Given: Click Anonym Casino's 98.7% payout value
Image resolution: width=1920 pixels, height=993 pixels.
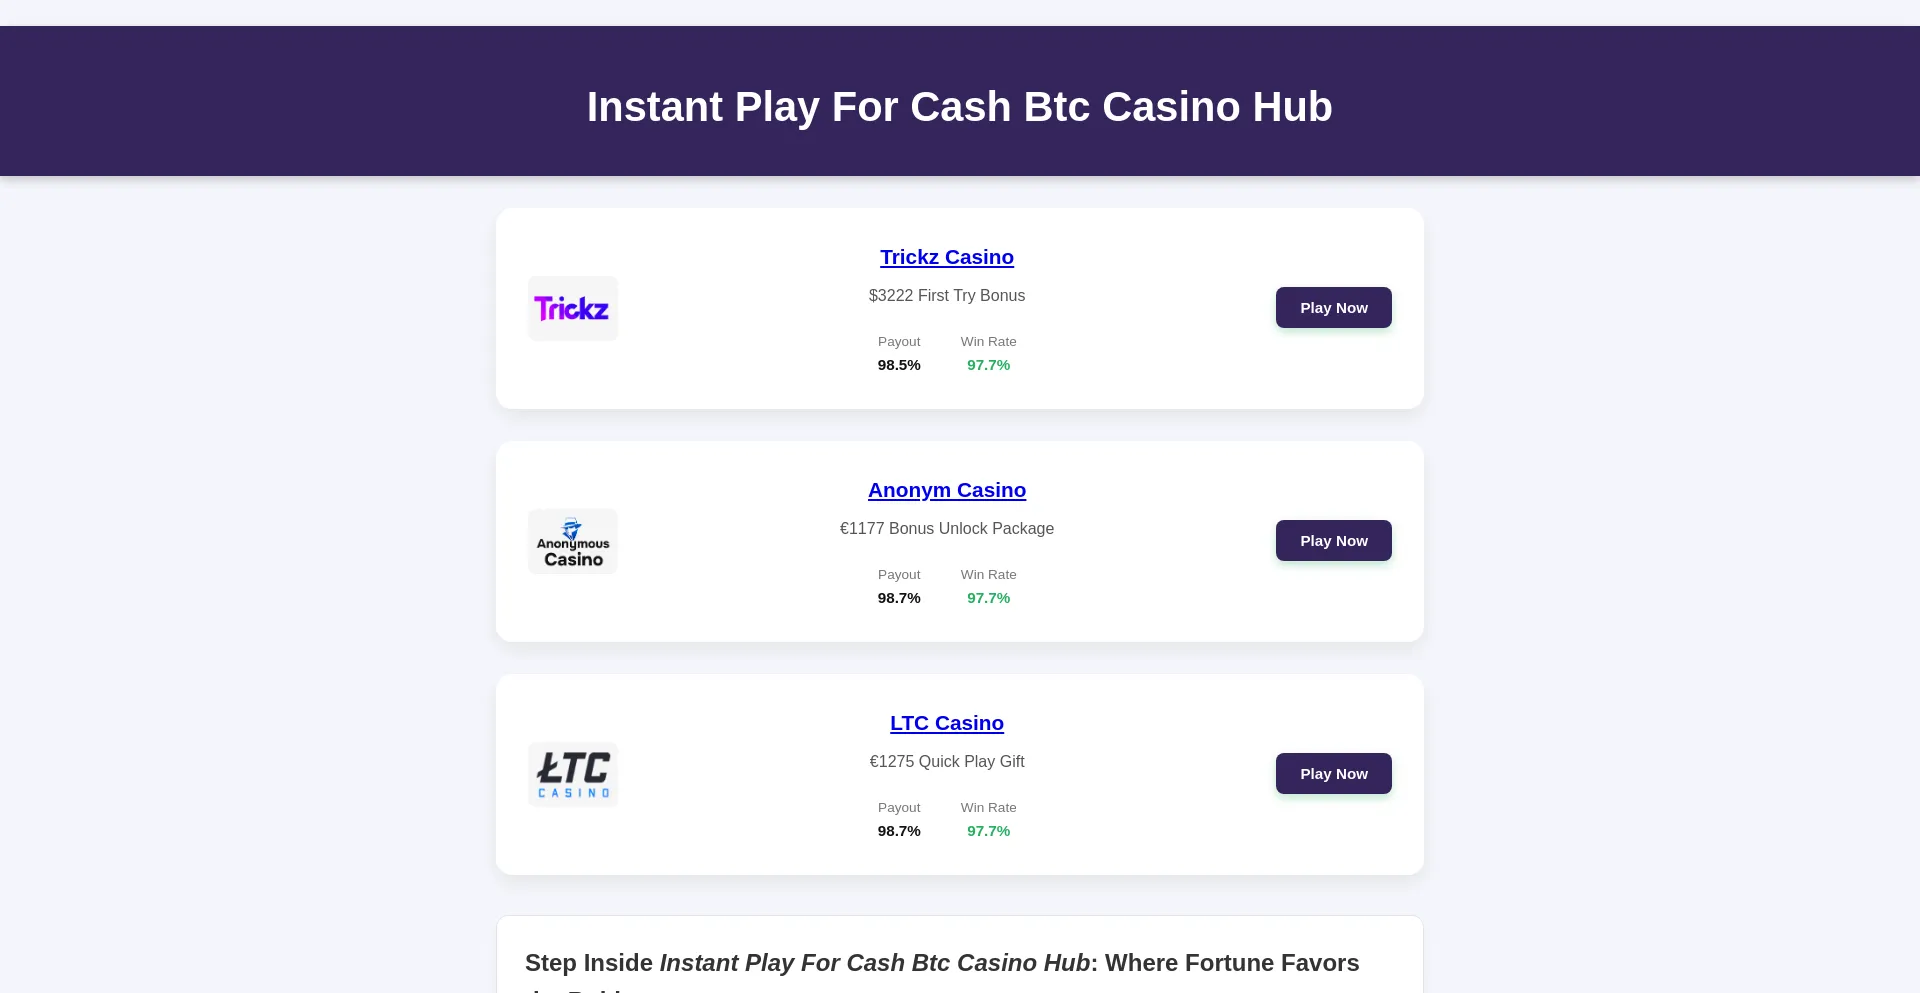Looking at the screenshot, I should (x=899, y=598).
